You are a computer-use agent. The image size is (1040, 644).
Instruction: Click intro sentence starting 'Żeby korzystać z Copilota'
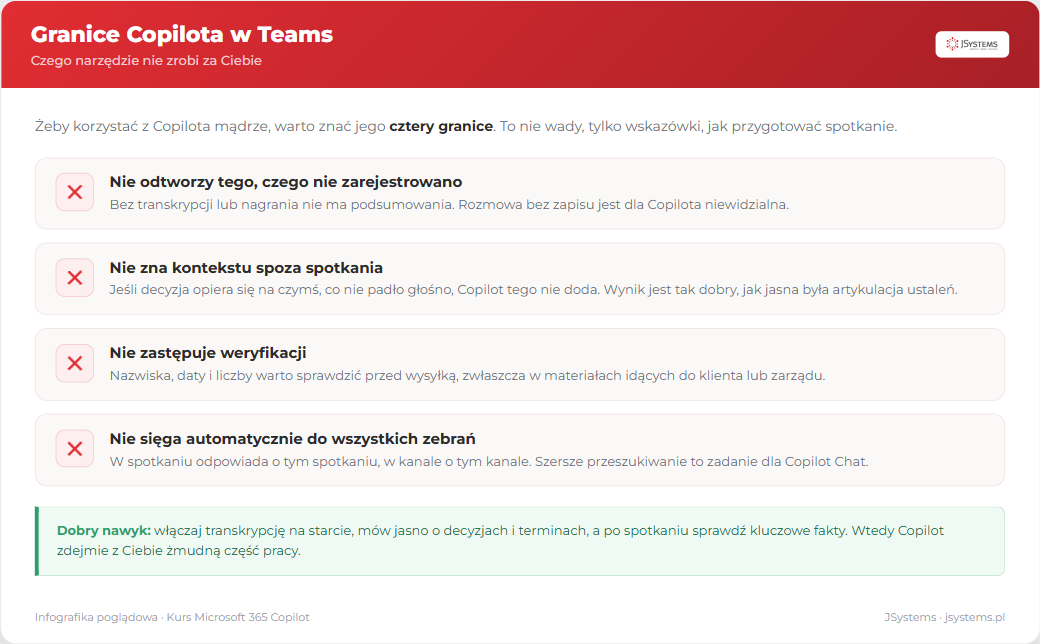(x=466, y=126)
